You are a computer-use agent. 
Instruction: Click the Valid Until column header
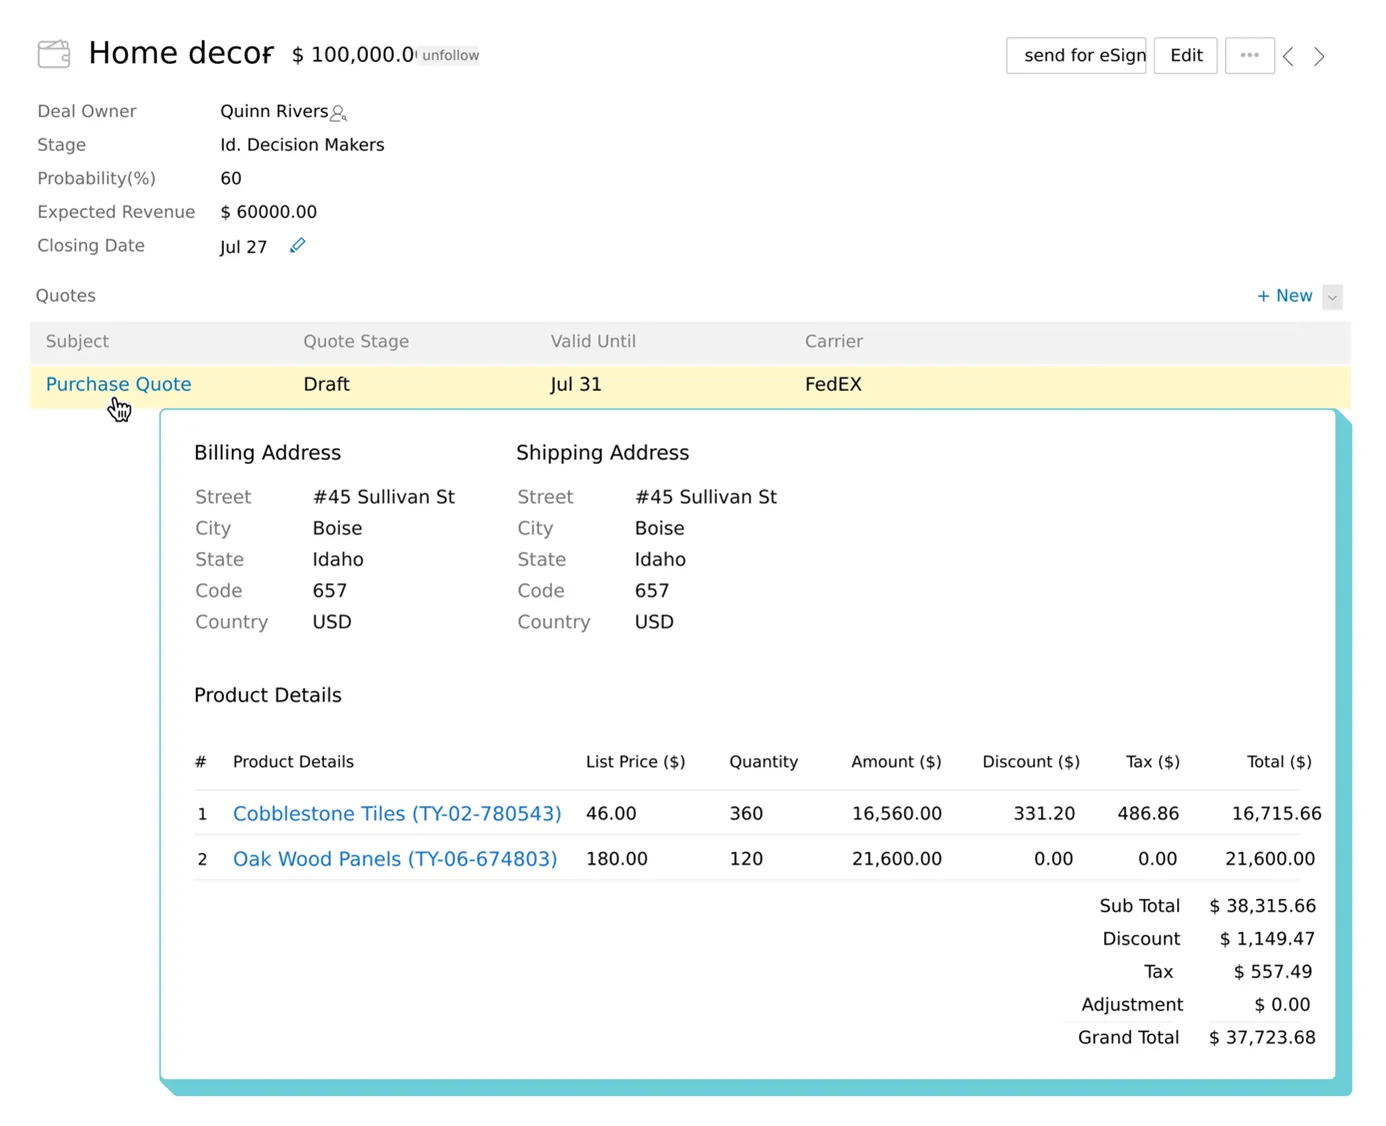[x=593, y=342]
